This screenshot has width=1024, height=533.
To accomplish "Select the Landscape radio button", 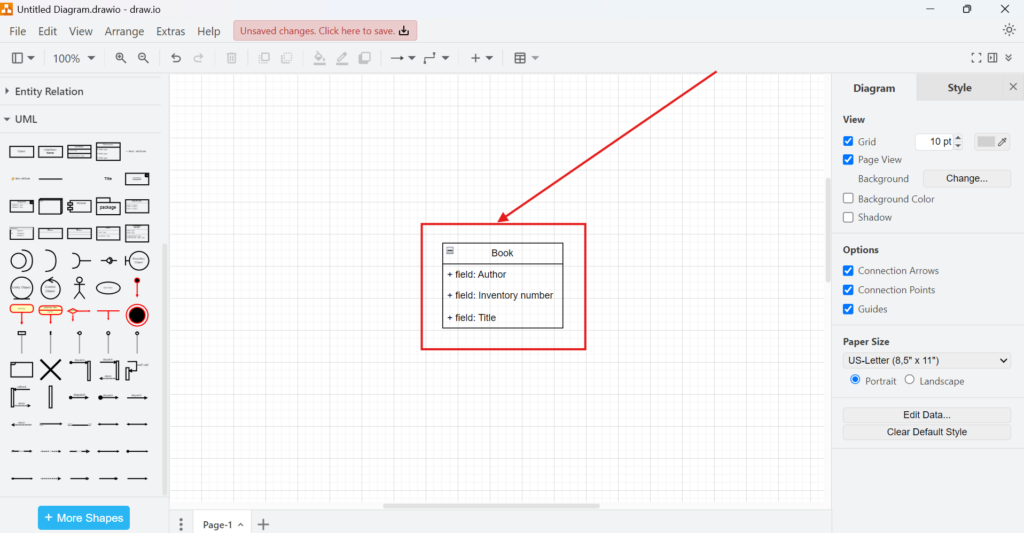I will (909, 380).
